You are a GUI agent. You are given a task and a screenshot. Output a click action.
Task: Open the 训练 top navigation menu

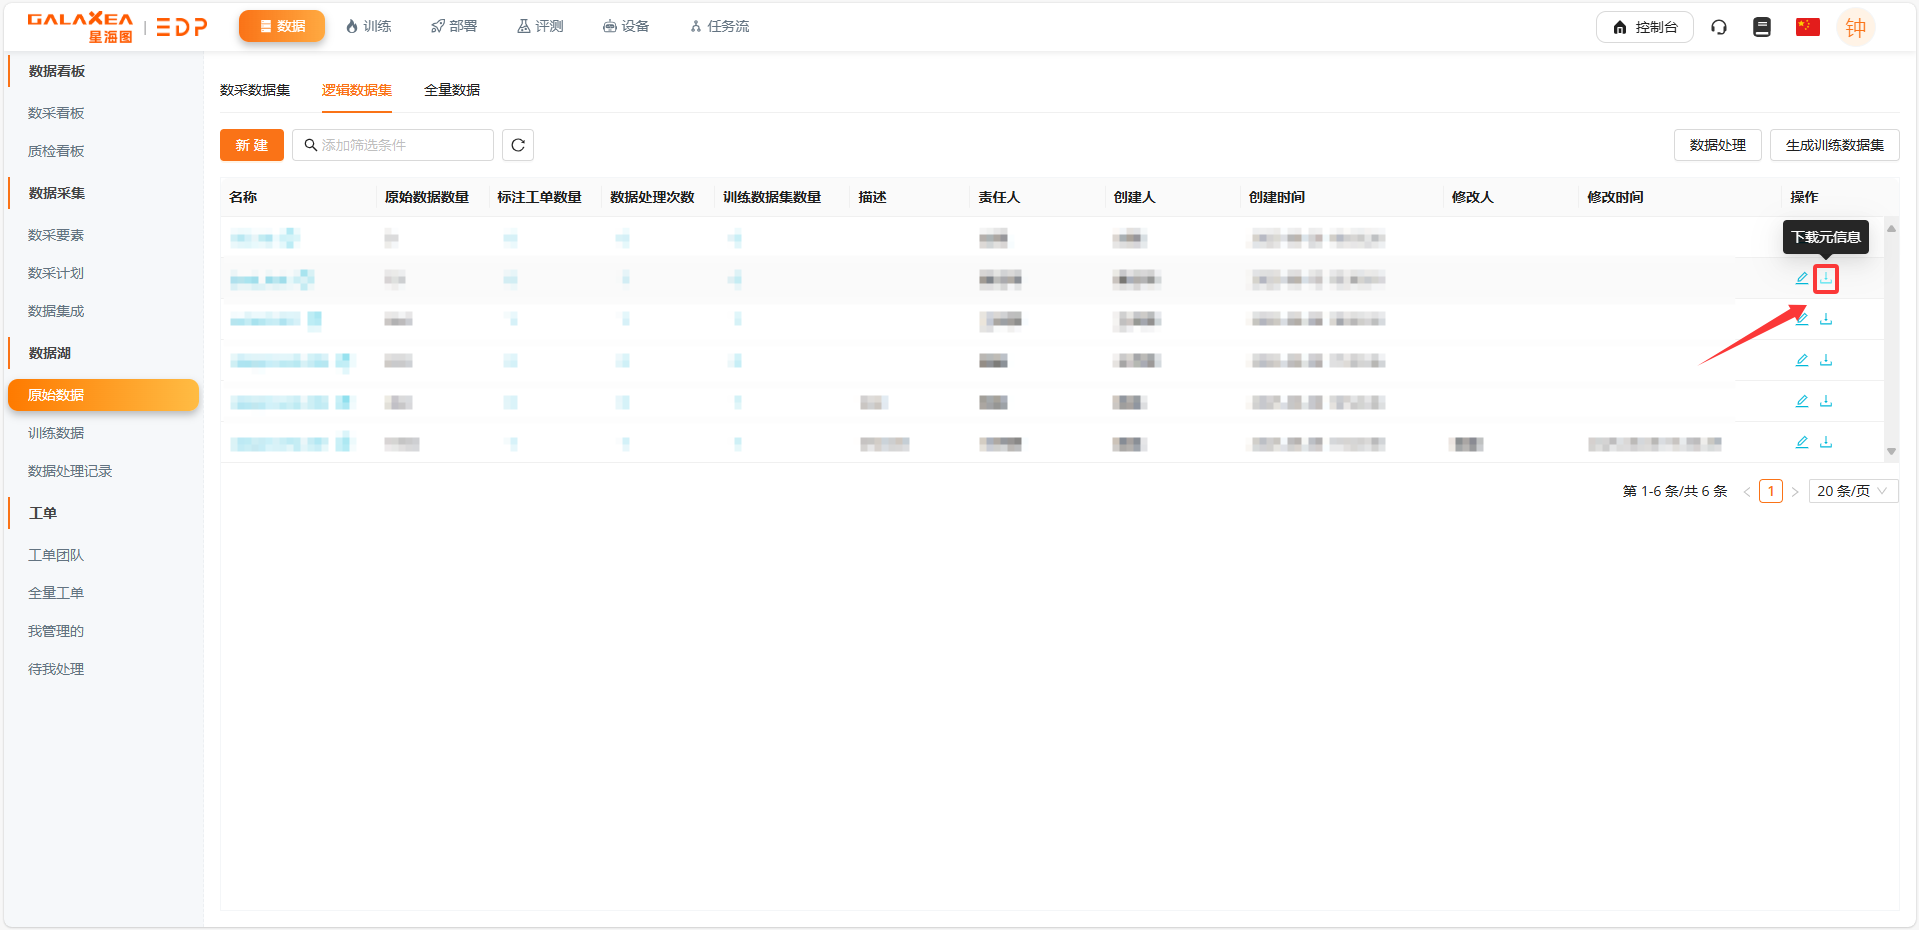368,26
